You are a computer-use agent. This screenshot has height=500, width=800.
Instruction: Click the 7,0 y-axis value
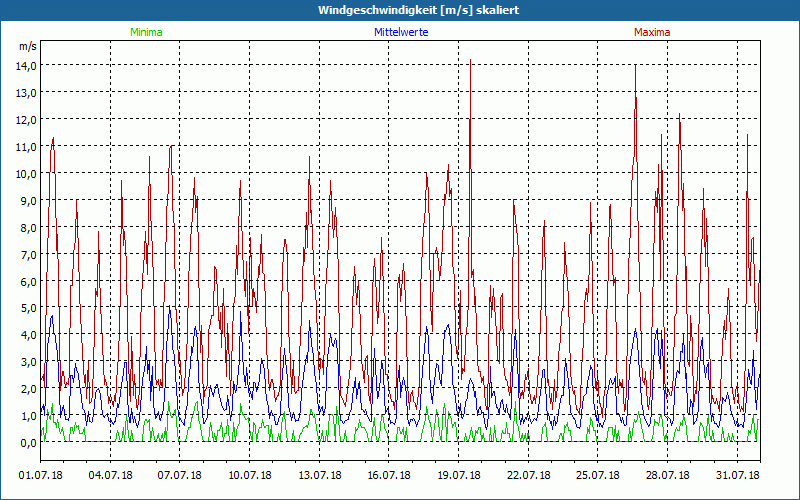click(29, 254)
